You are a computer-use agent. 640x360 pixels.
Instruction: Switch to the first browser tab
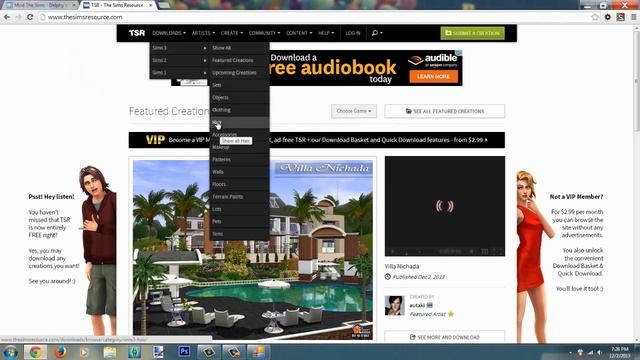pos(40,5)
